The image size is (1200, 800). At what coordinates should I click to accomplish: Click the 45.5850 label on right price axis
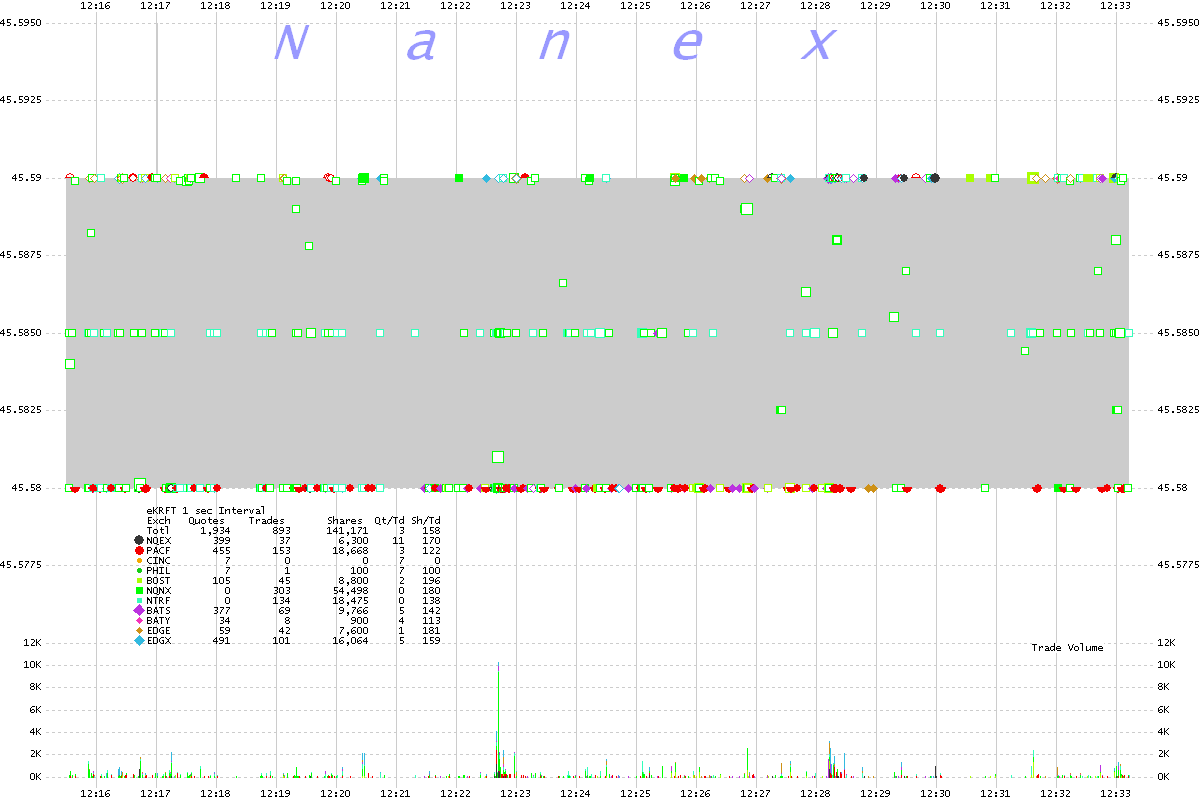coord(1176,332)
